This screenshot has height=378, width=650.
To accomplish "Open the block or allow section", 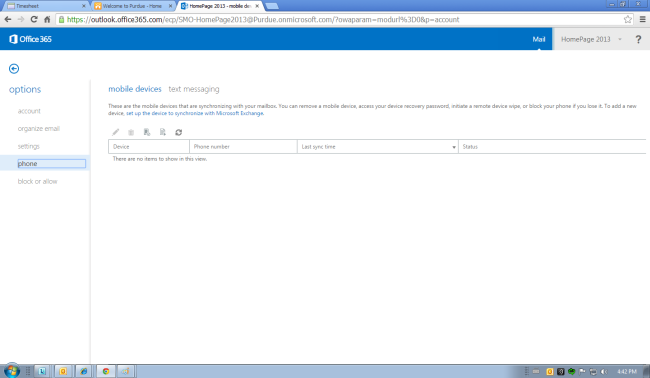I will point(37,182).
